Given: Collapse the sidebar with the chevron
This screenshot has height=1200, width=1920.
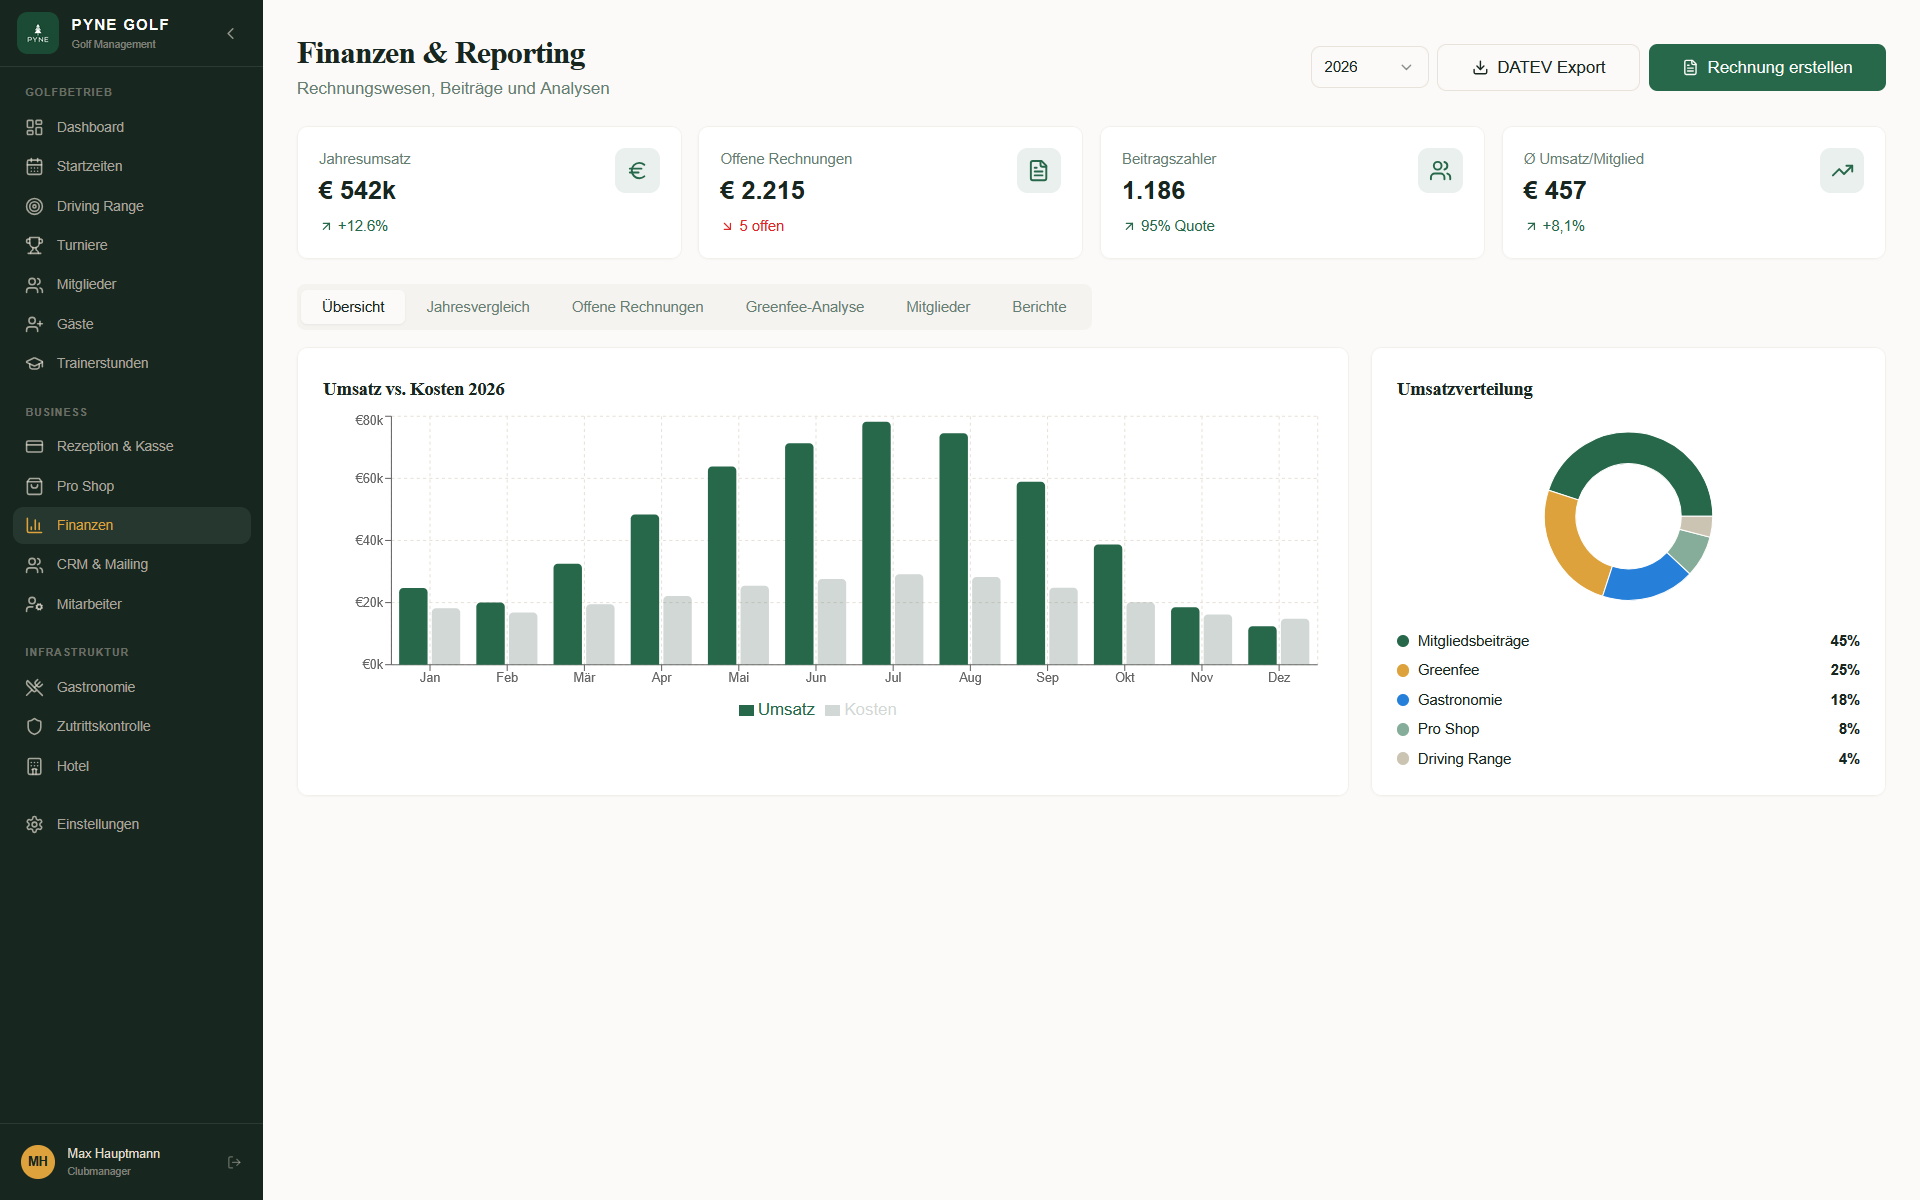Looking at the screenshot, I should coord(230,33).
